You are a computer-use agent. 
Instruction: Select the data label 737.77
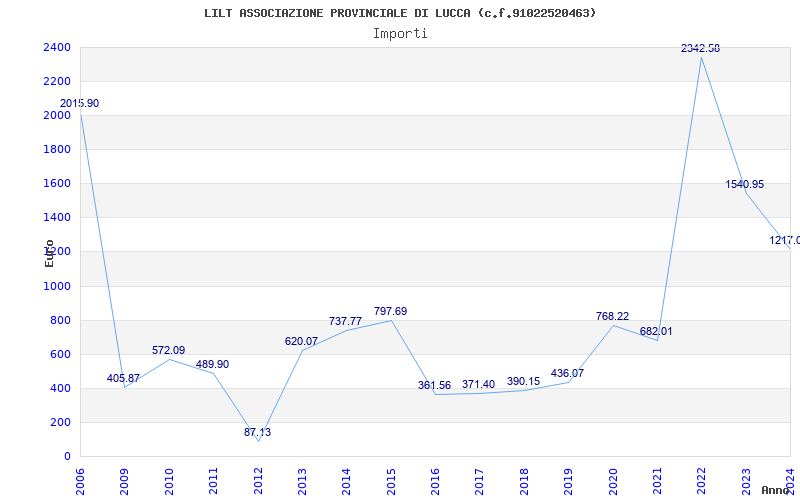[x=345, y=321]
